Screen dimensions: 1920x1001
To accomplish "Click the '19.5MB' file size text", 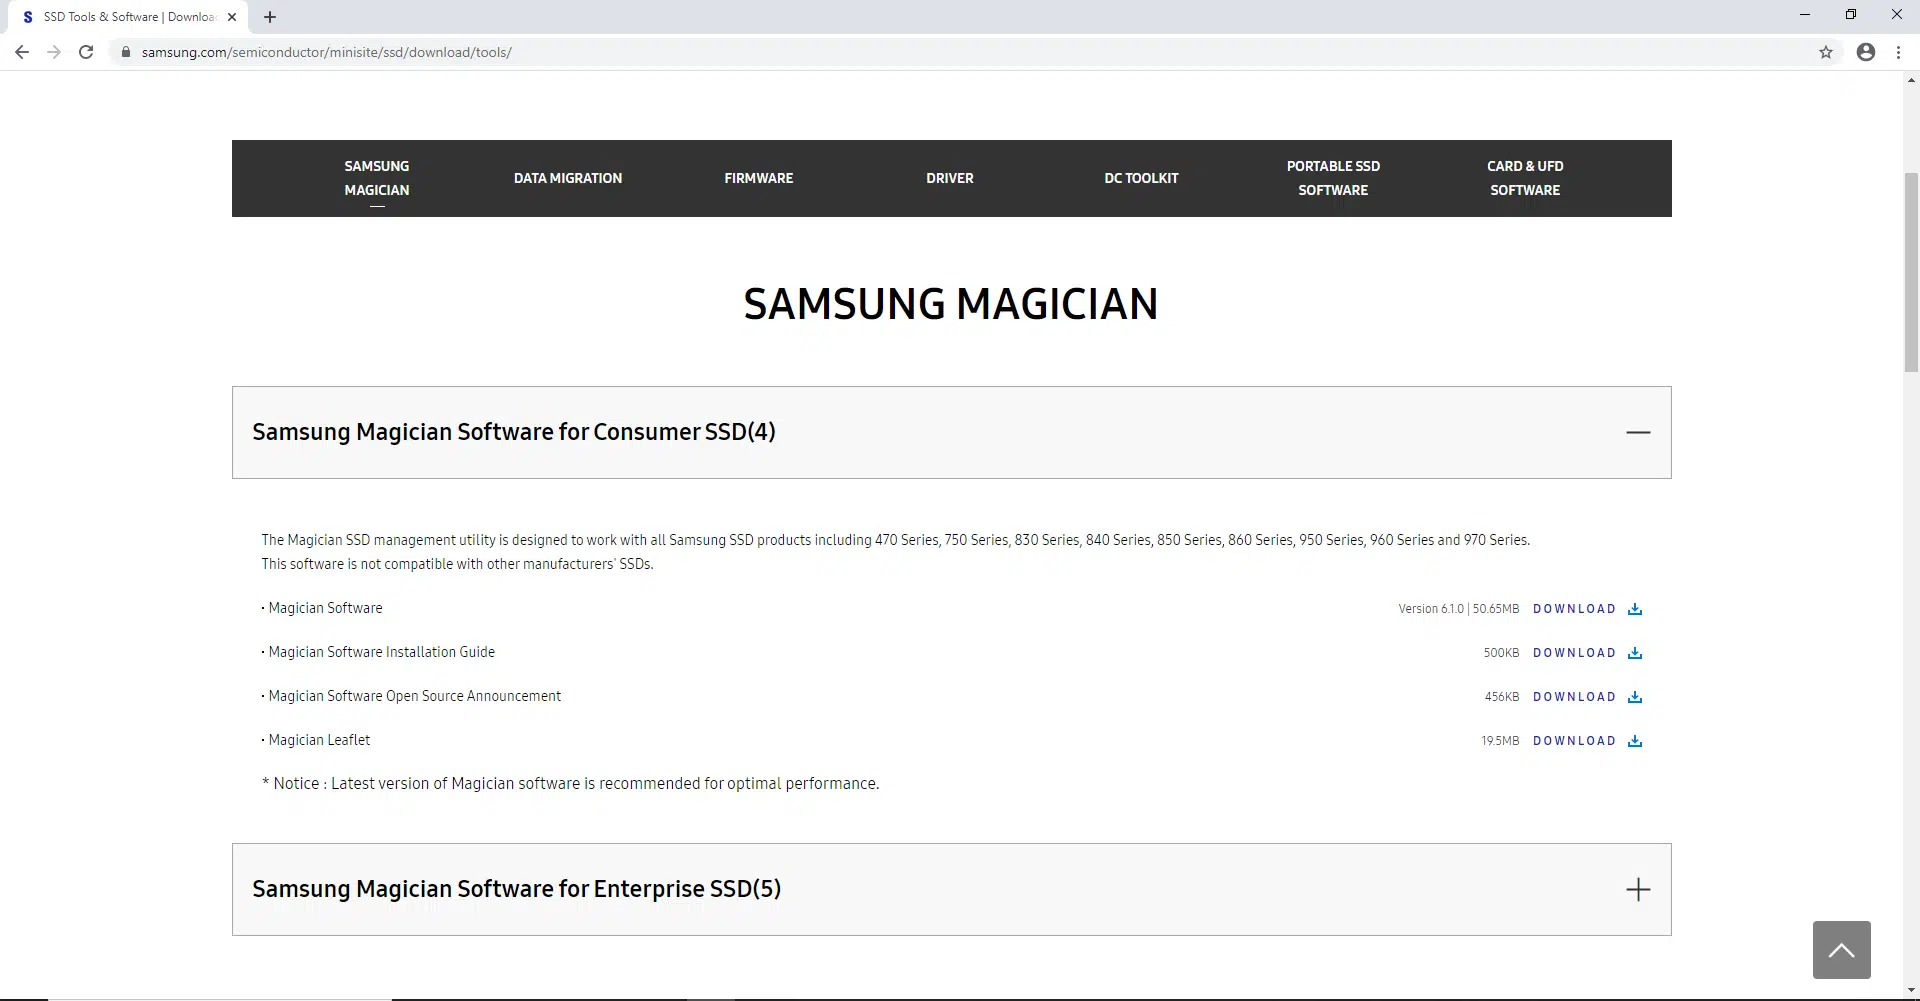I will point(1500,741).
